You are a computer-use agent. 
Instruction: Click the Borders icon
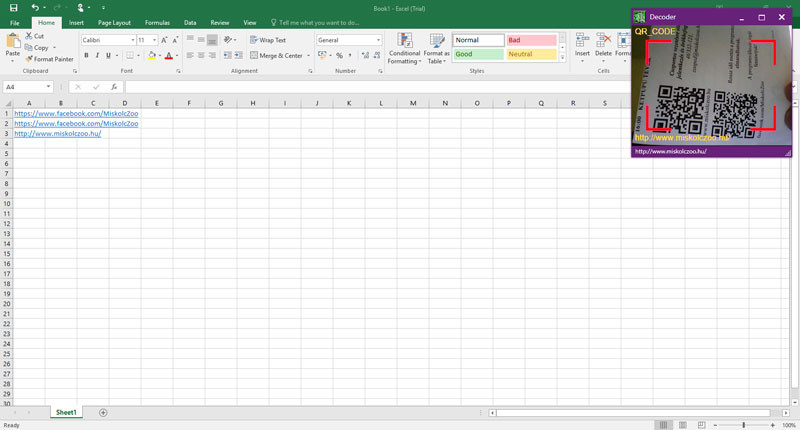click(130, 55)
